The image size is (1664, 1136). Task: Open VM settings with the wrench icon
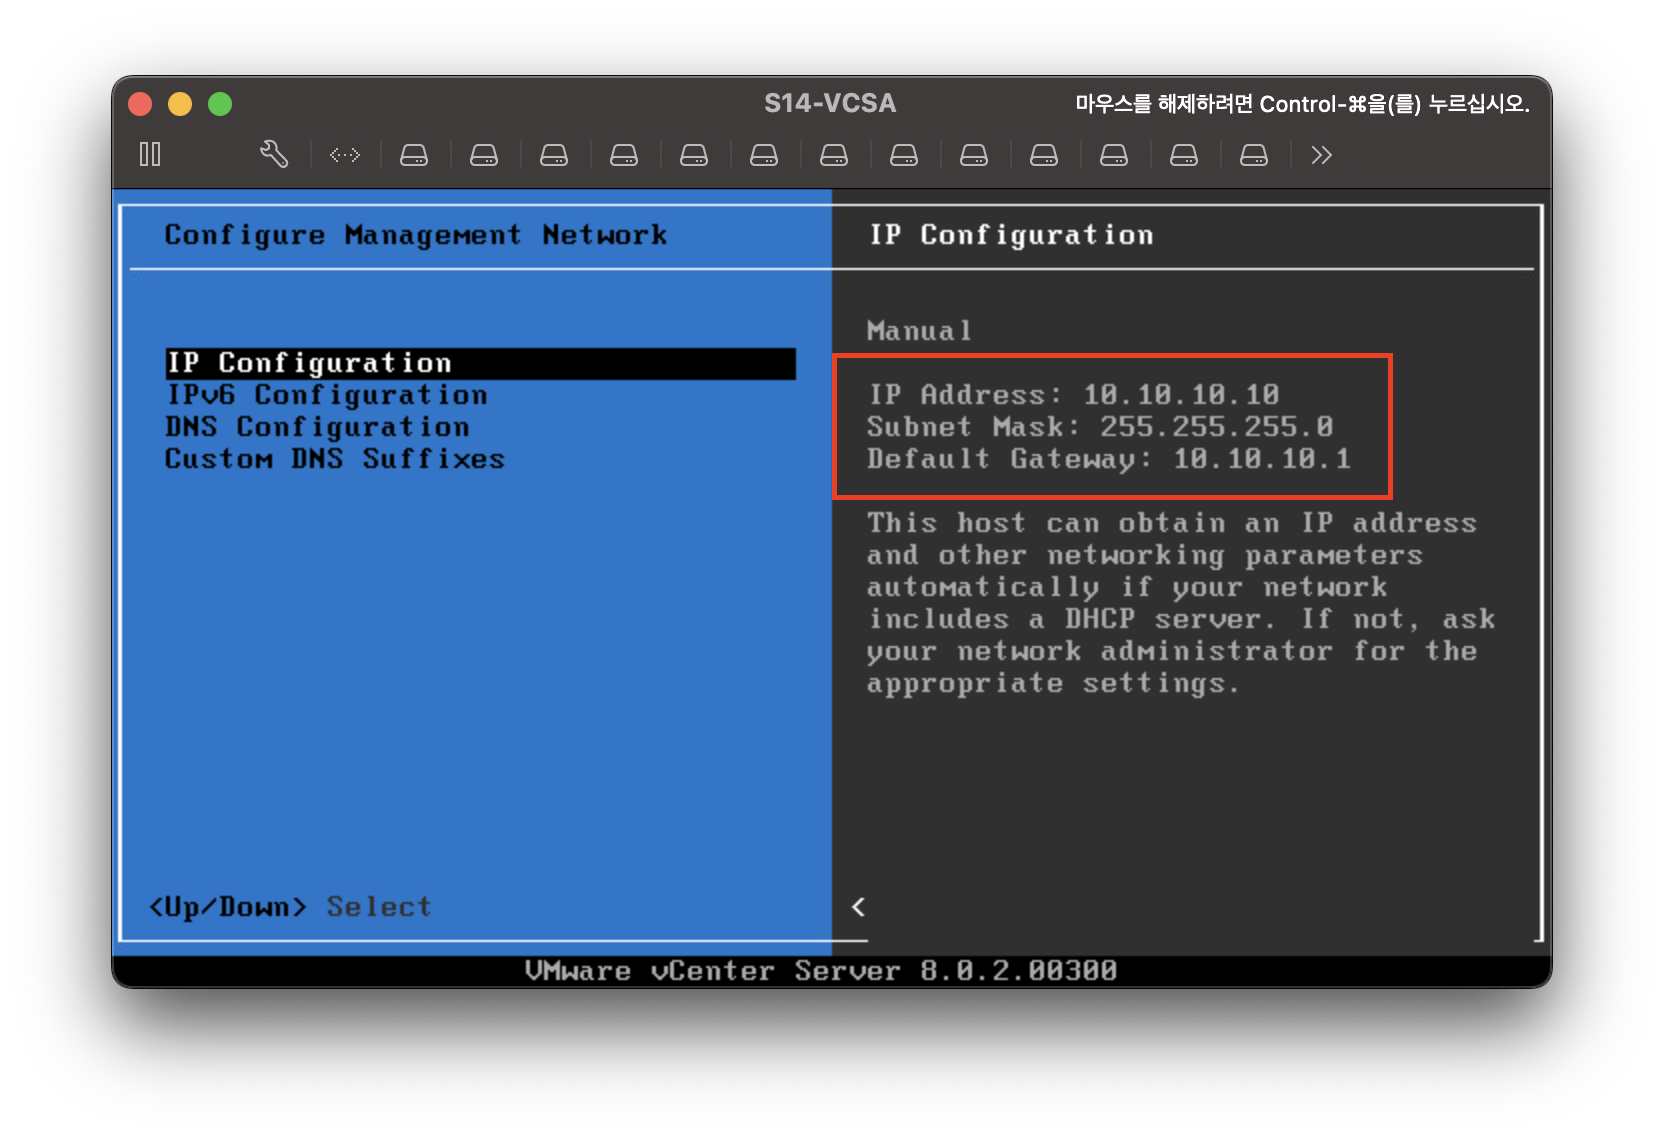pyautogui.click(x=274, y=154)
